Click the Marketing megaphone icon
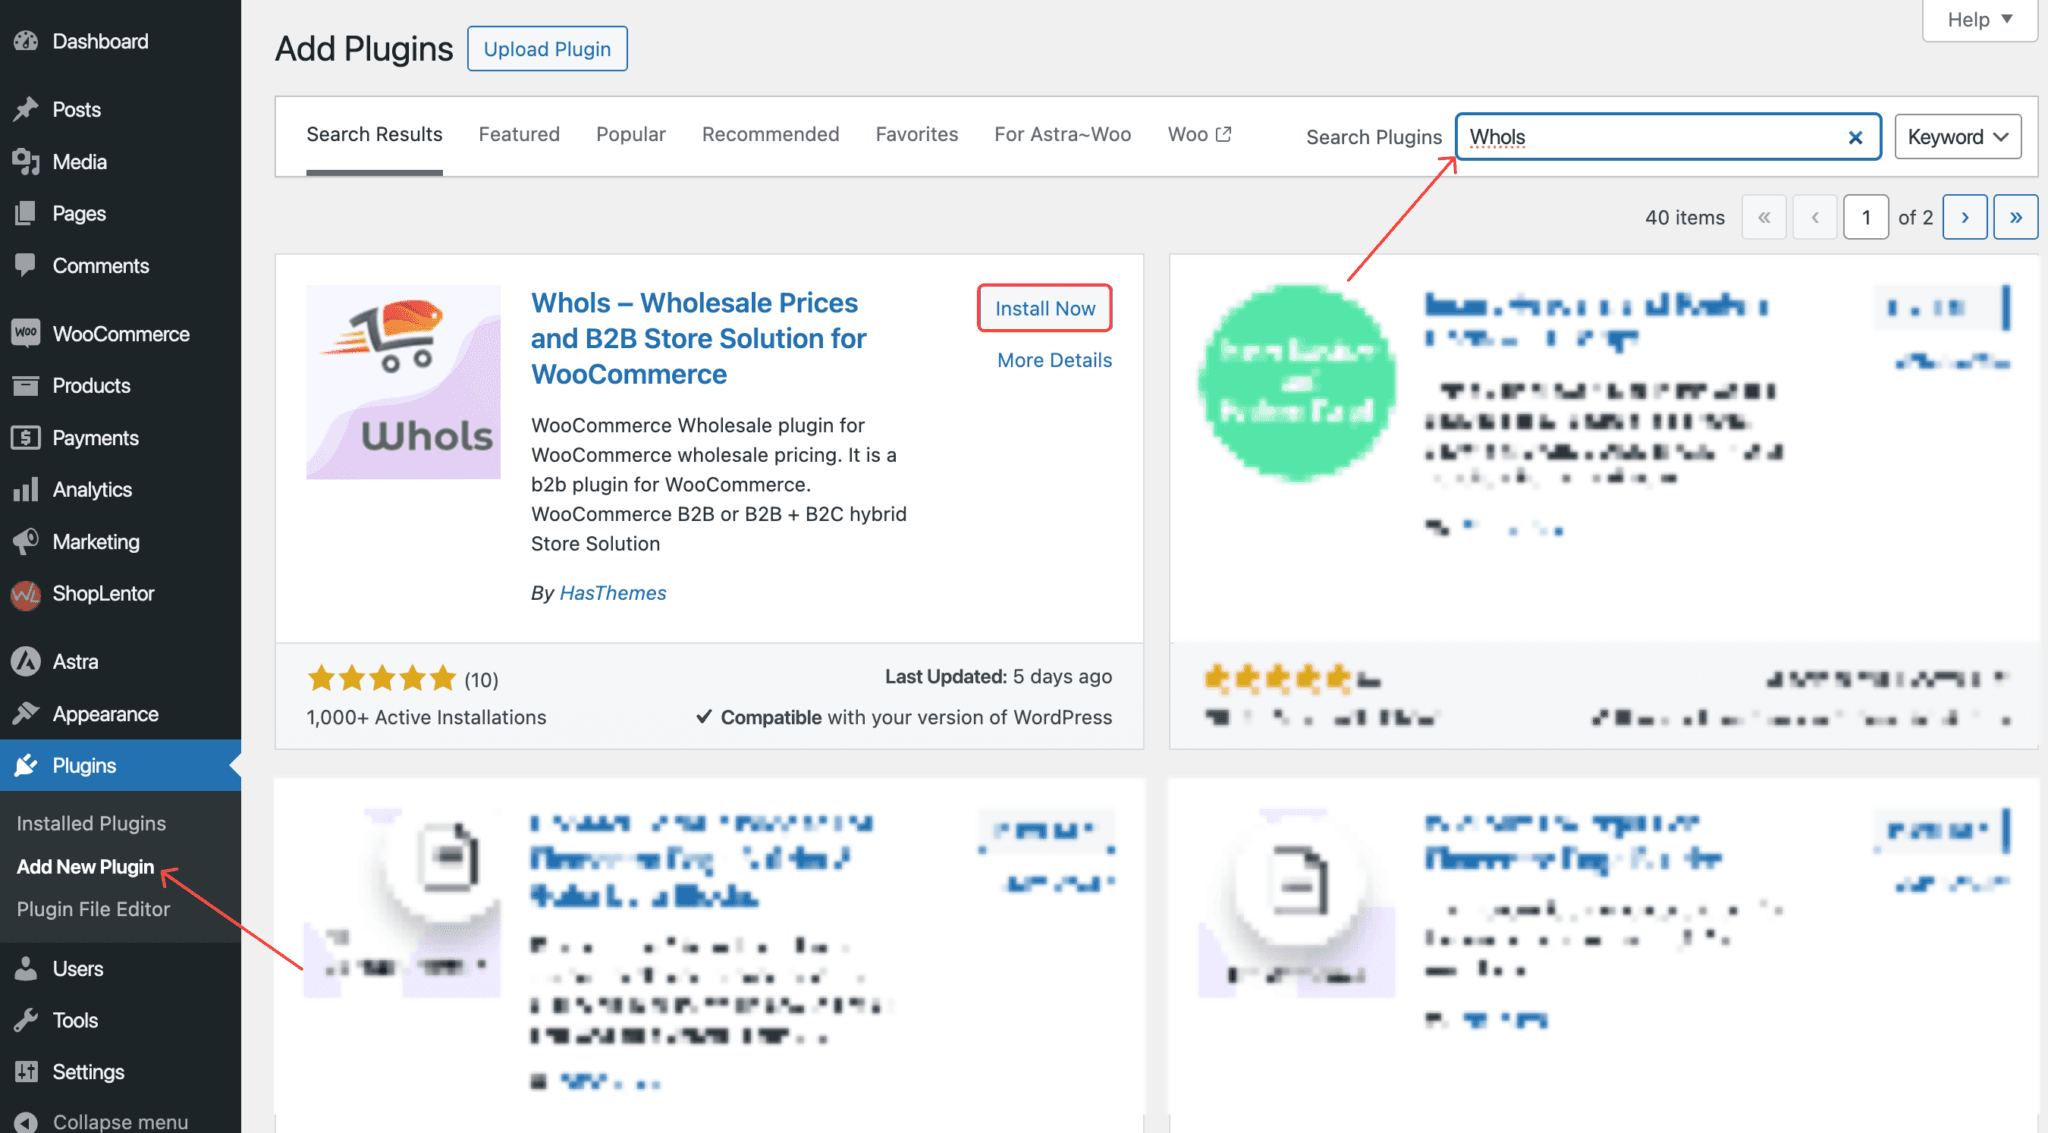This screenshot has width=2048, height=1133. tap(25, 541)
